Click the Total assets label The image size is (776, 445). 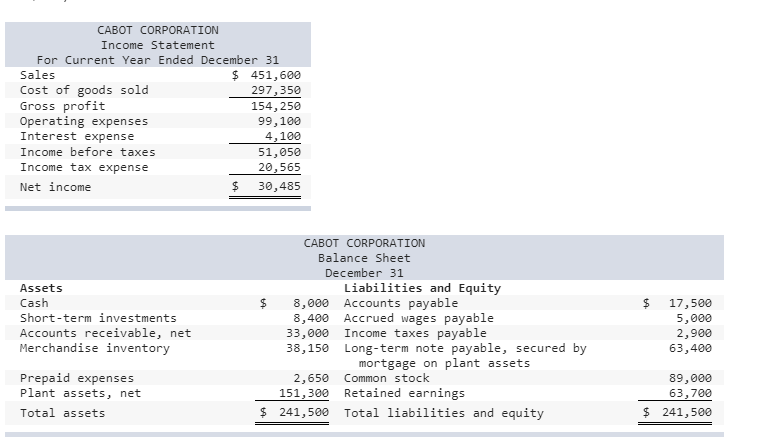[x=62, y=413]
